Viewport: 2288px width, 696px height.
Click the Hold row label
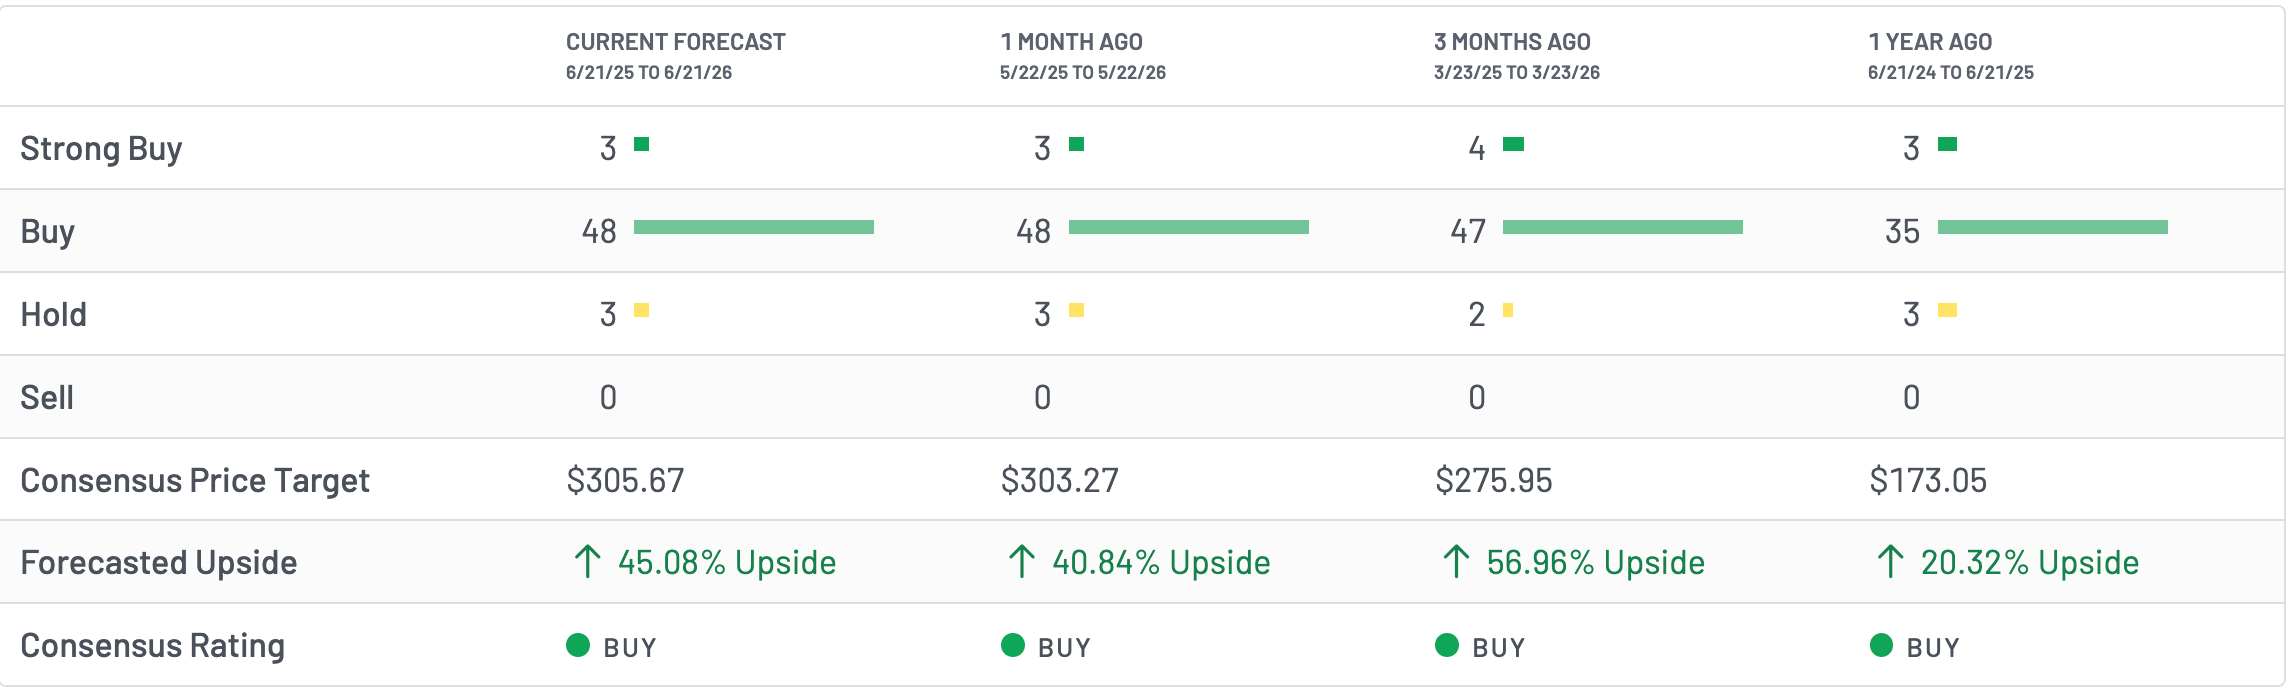pyautogui.click(x=53, y=314)
